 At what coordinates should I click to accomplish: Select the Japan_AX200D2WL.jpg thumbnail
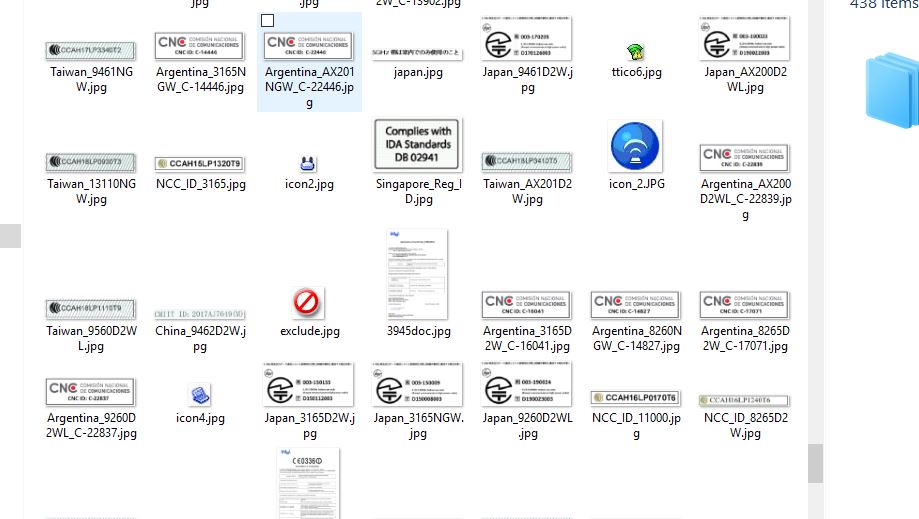click(745, 39)
